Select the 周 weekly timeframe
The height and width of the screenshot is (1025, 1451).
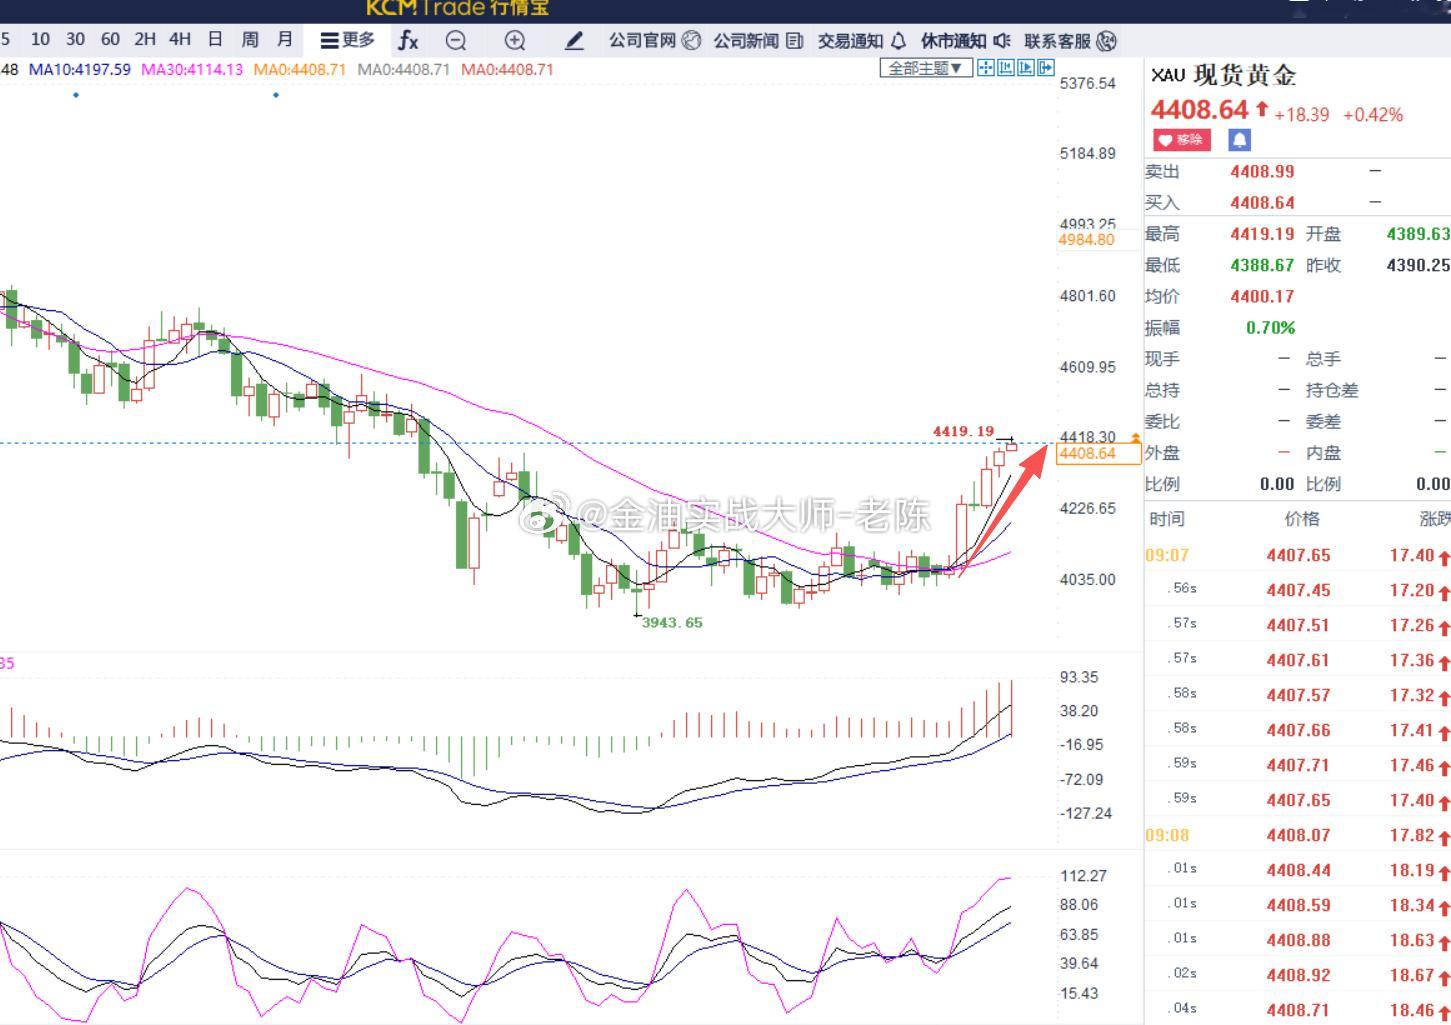click(x=250, y=39)
